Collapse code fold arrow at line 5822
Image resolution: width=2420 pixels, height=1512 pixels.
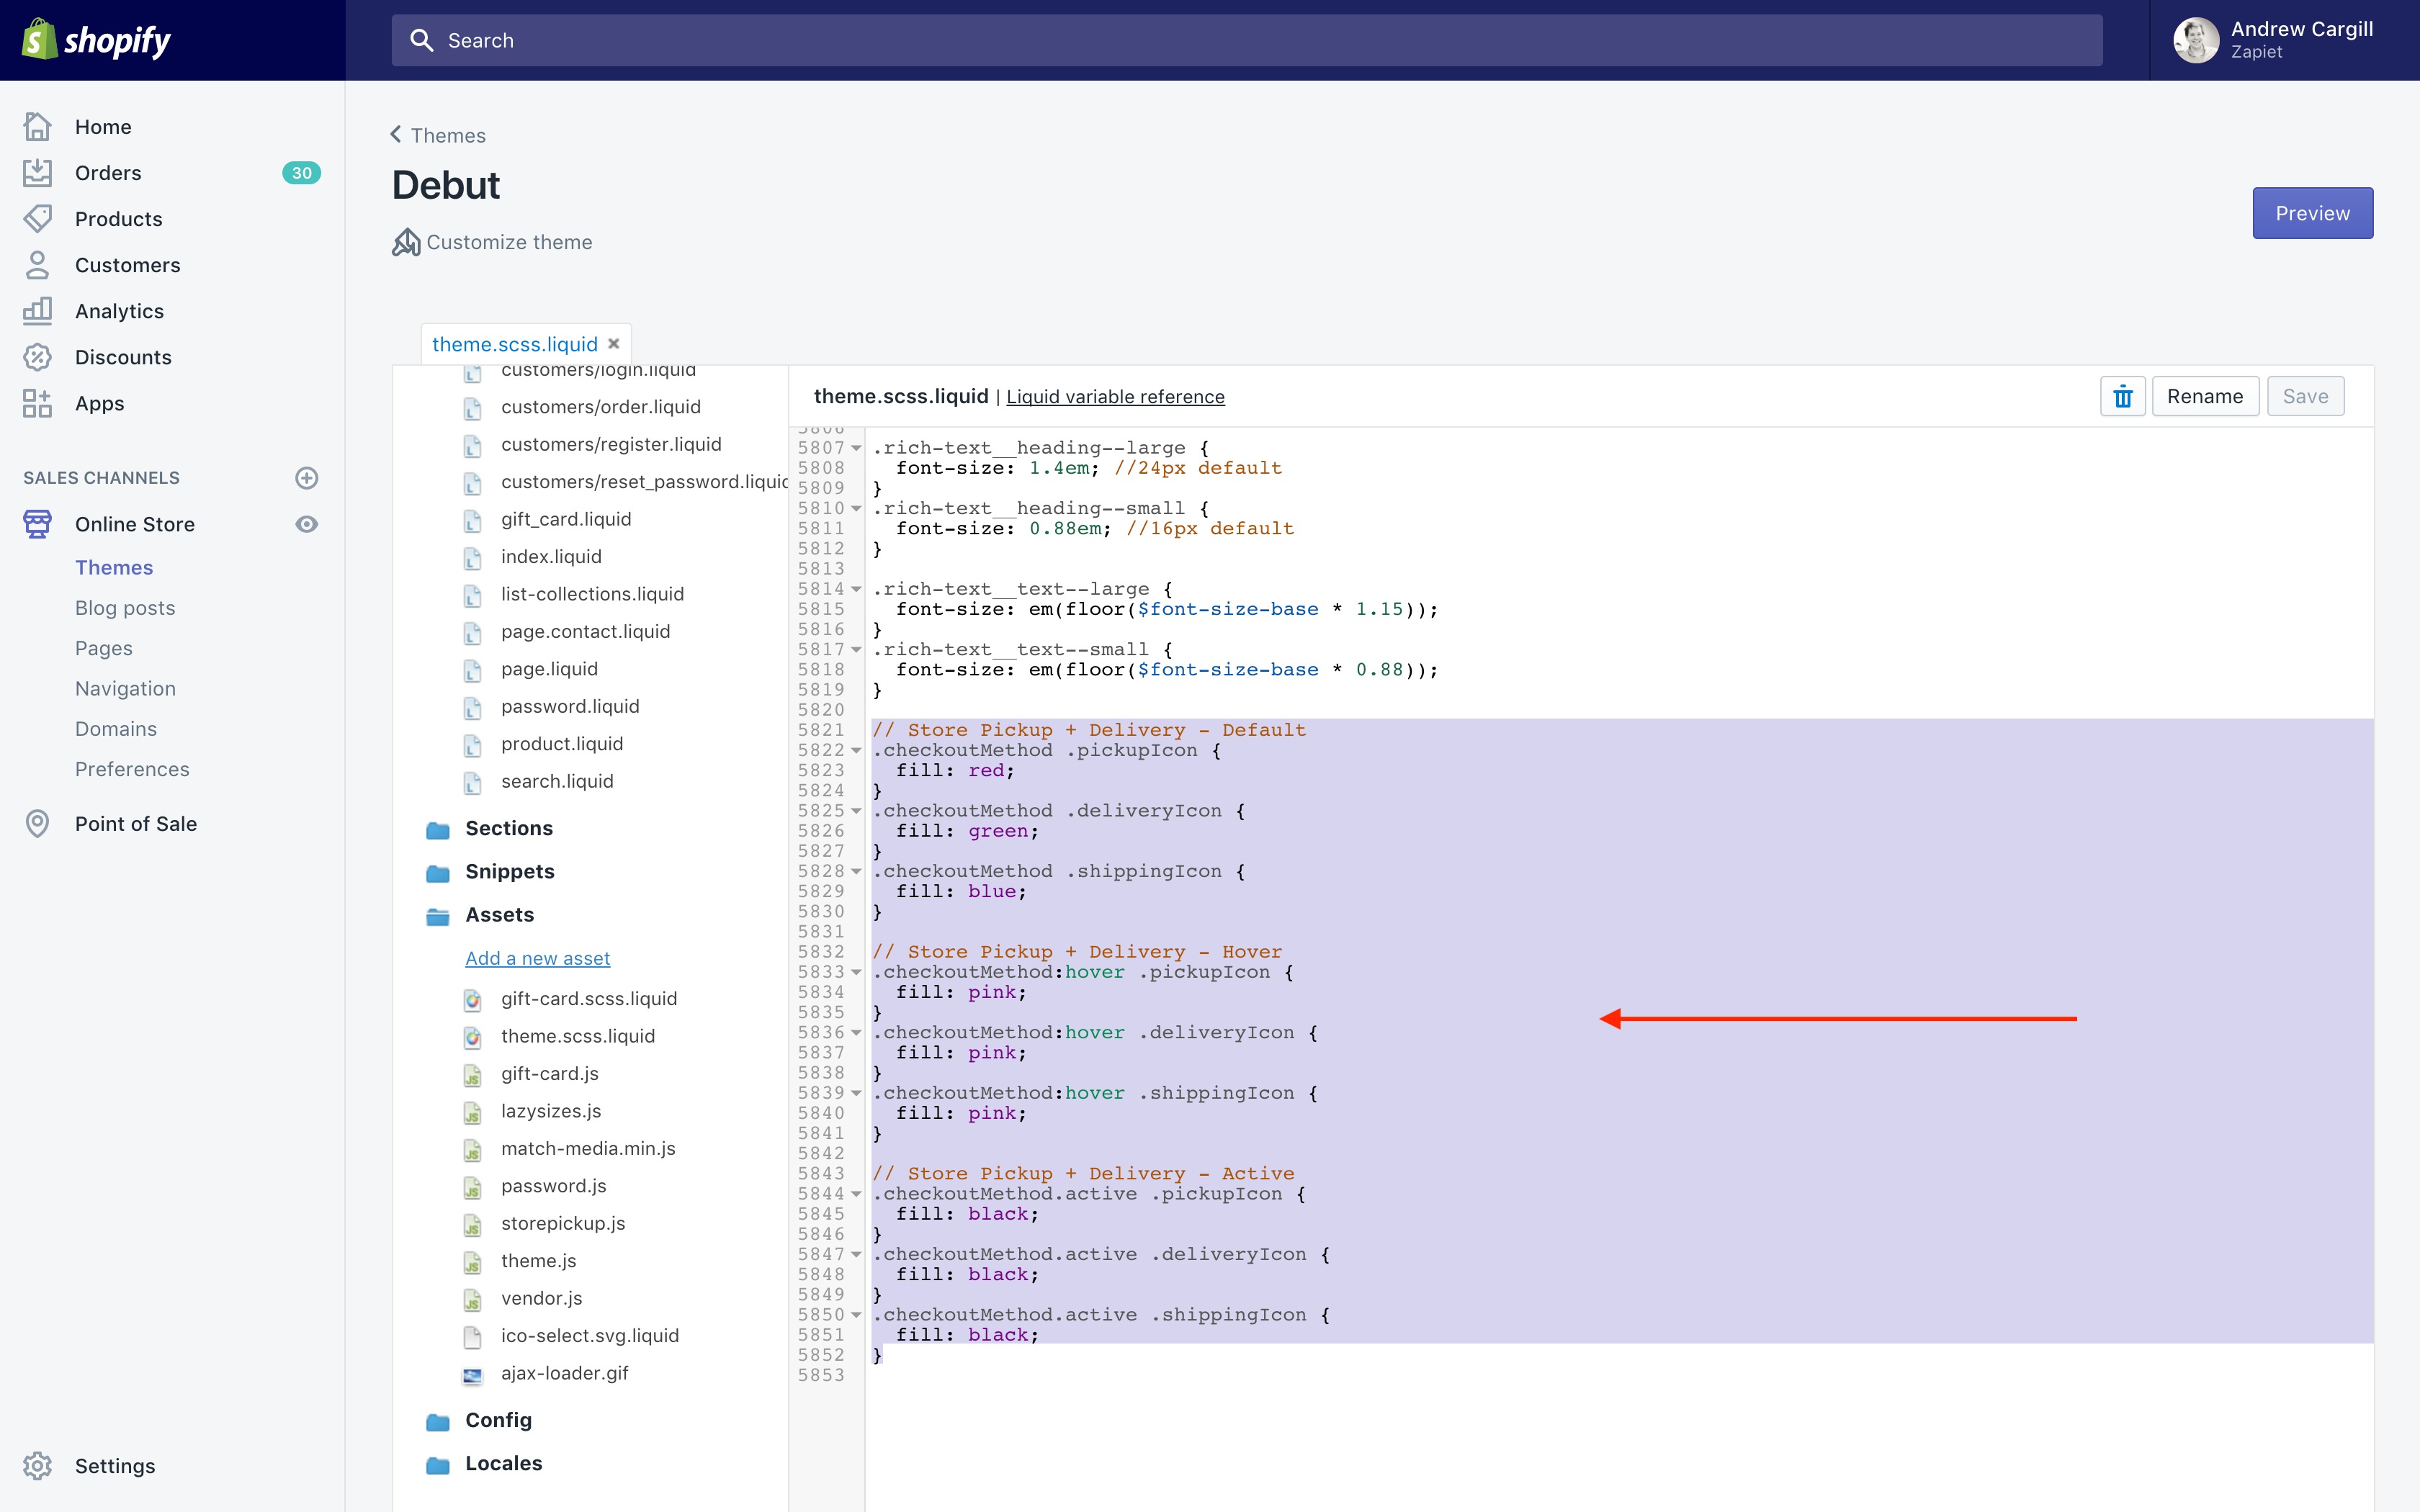(857, 751)
